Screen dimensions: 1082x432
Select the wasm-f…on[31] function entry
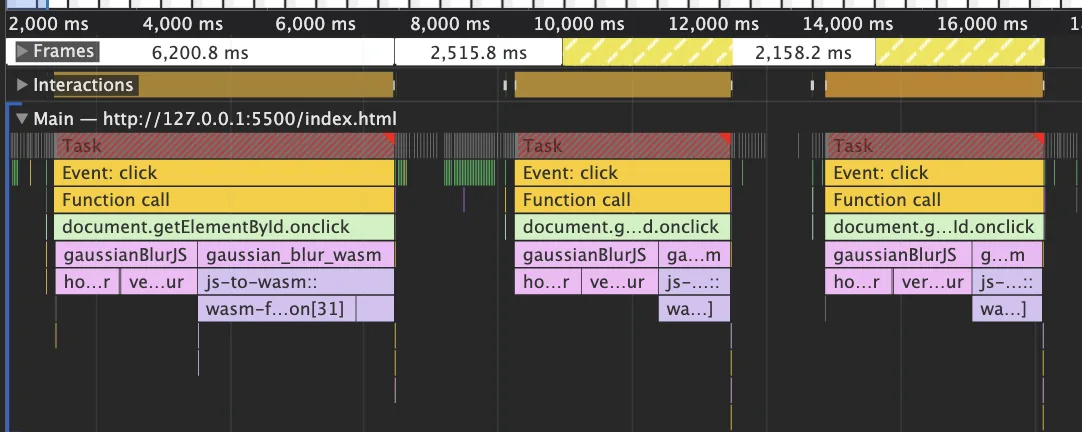pyautogui.click(x=275, y=309)
